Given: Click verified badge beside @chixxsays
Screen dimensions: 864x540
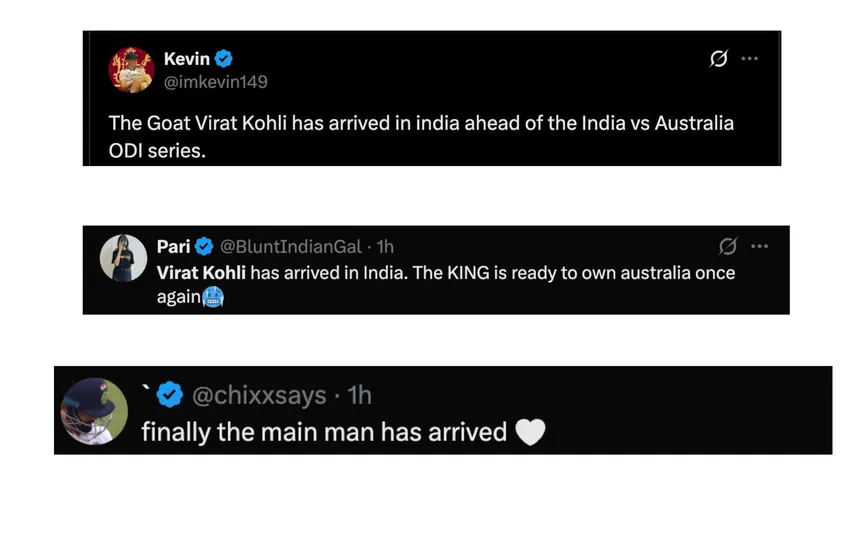Looking at the screenshot, I should click(x=170, y=396).
